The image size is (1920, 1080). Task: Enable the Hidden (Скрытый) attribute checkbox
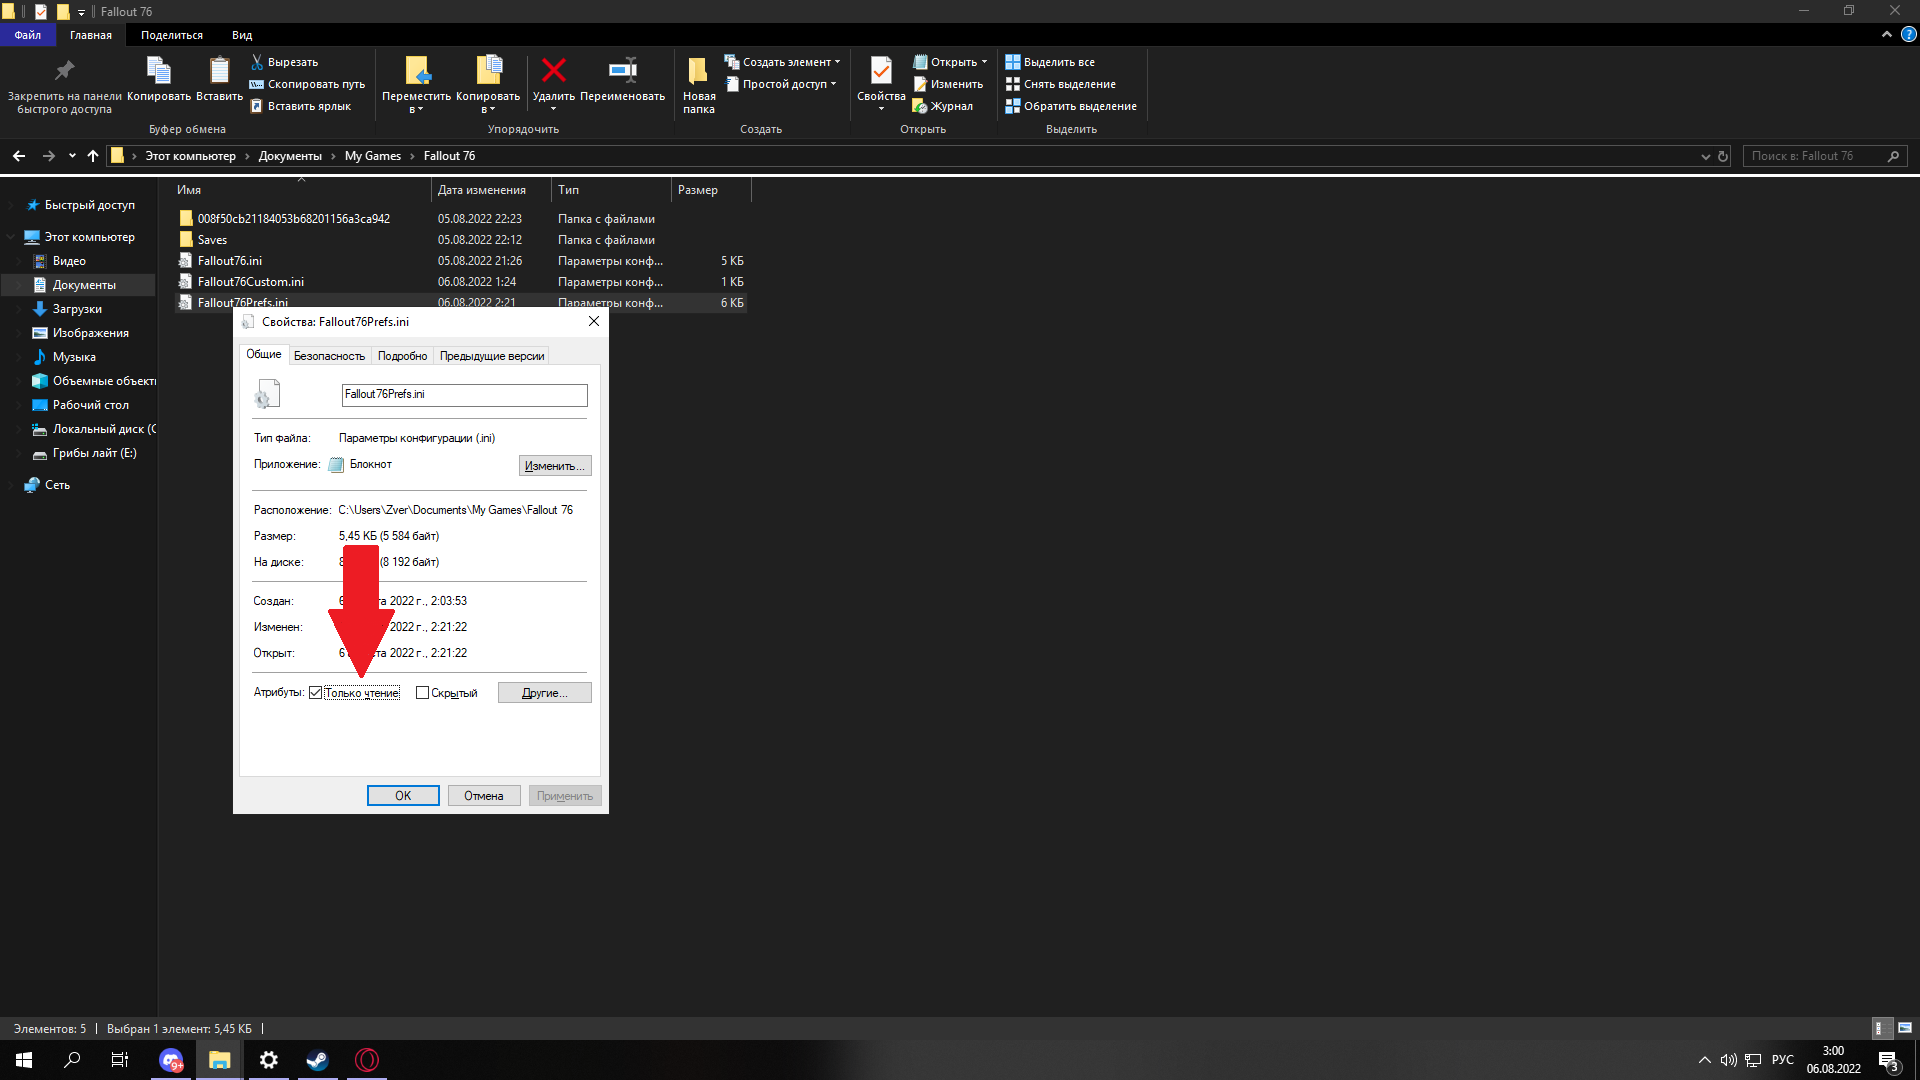point(422,693)
